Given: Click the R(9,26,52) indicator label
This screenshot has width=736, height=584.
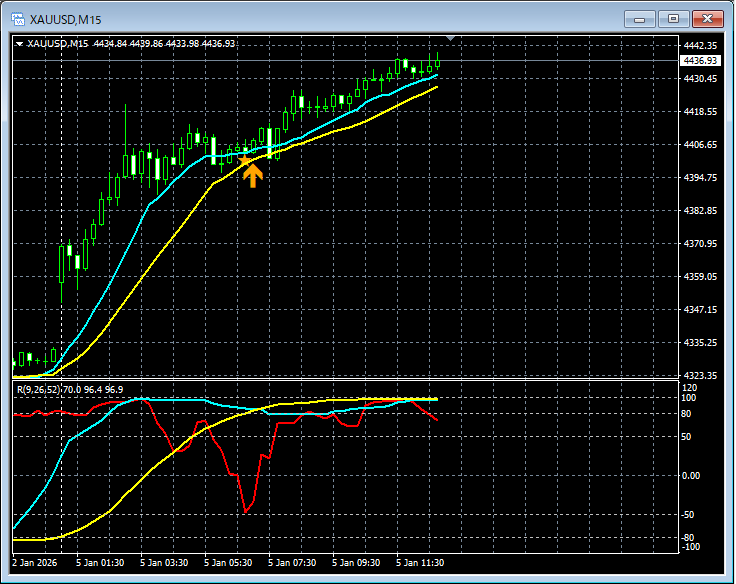Looking at the screenshot, I should (38, 390).
